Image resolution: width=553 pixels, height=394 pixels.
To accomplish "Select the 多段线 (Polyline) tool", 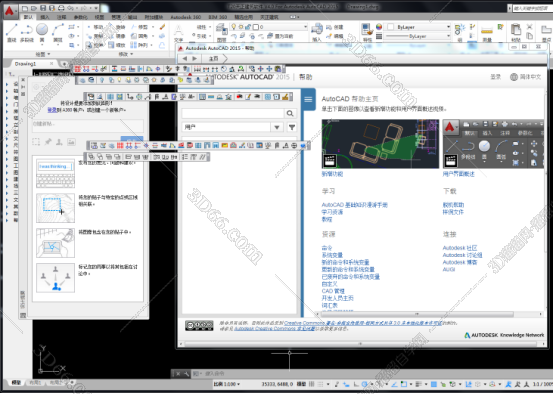I will [27, 32].
